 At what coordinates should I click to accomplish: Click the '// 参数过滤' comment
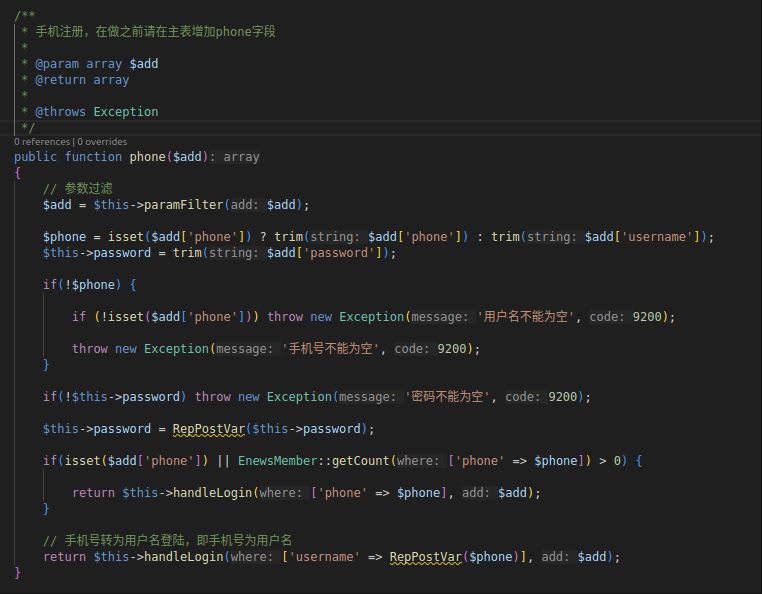(x=78, y=189)
